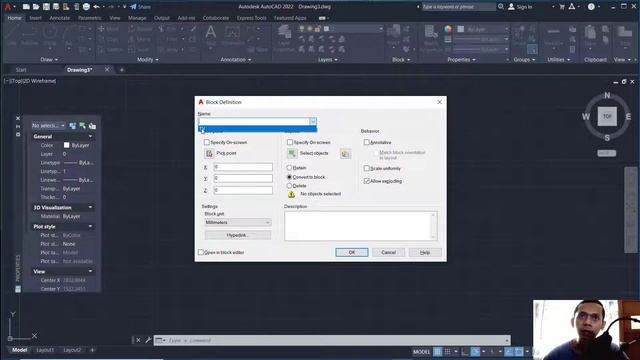This screenshot has height=360, width=640.
Task: Collapse the General section in Properties palette
Action: [x=90, y=136]
